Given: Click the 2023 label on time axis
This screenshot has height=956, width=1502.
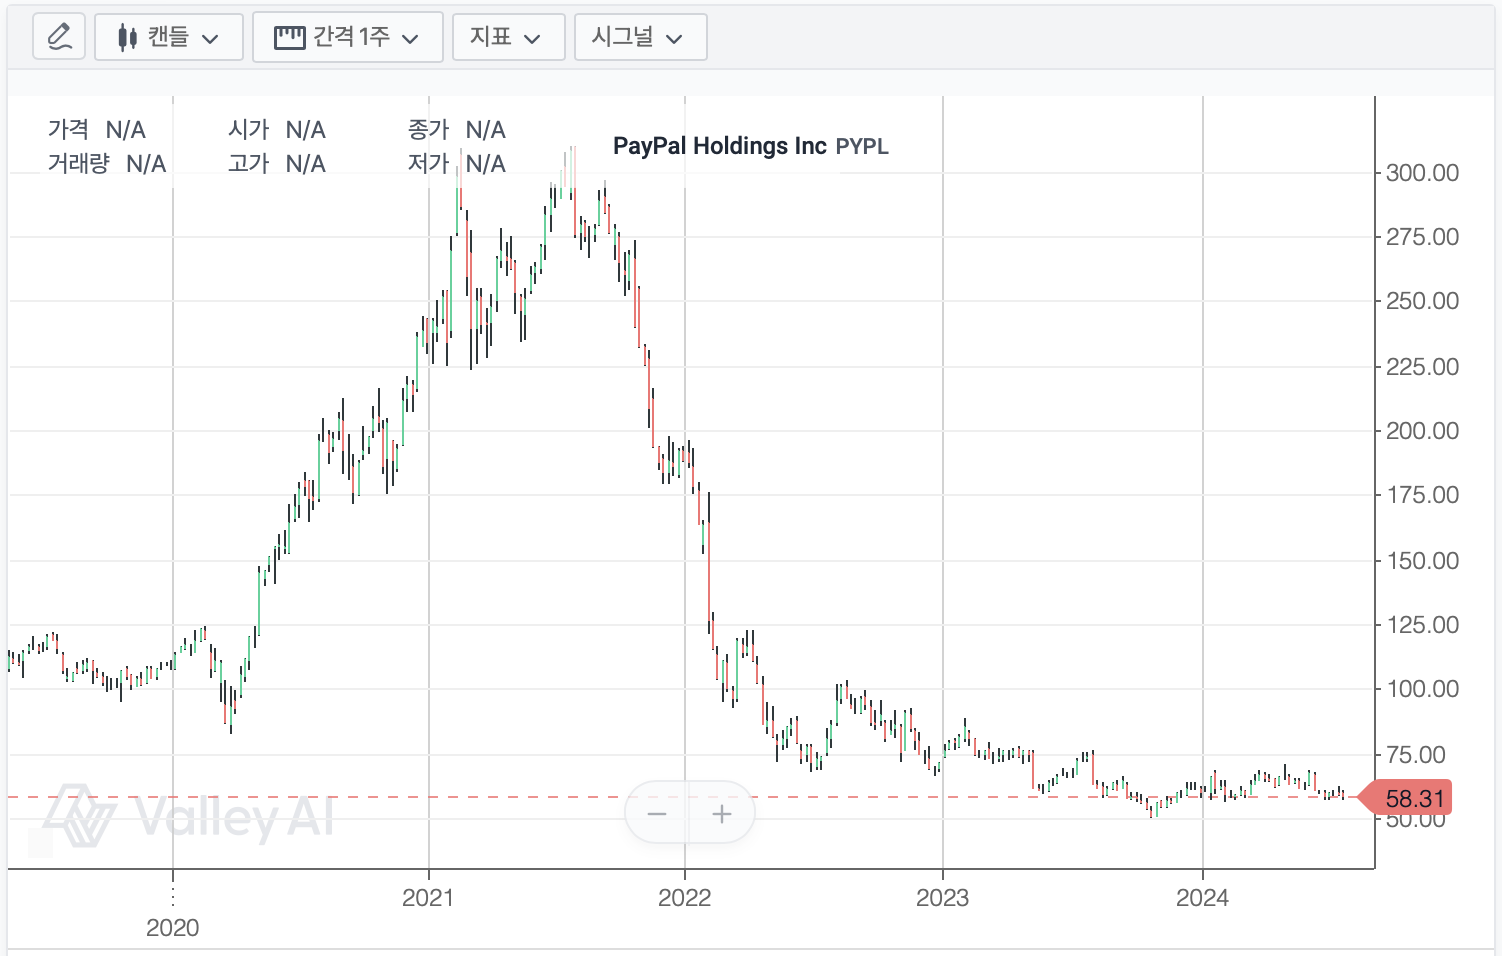Looking at the screenshot, I should tap(942, 897).
